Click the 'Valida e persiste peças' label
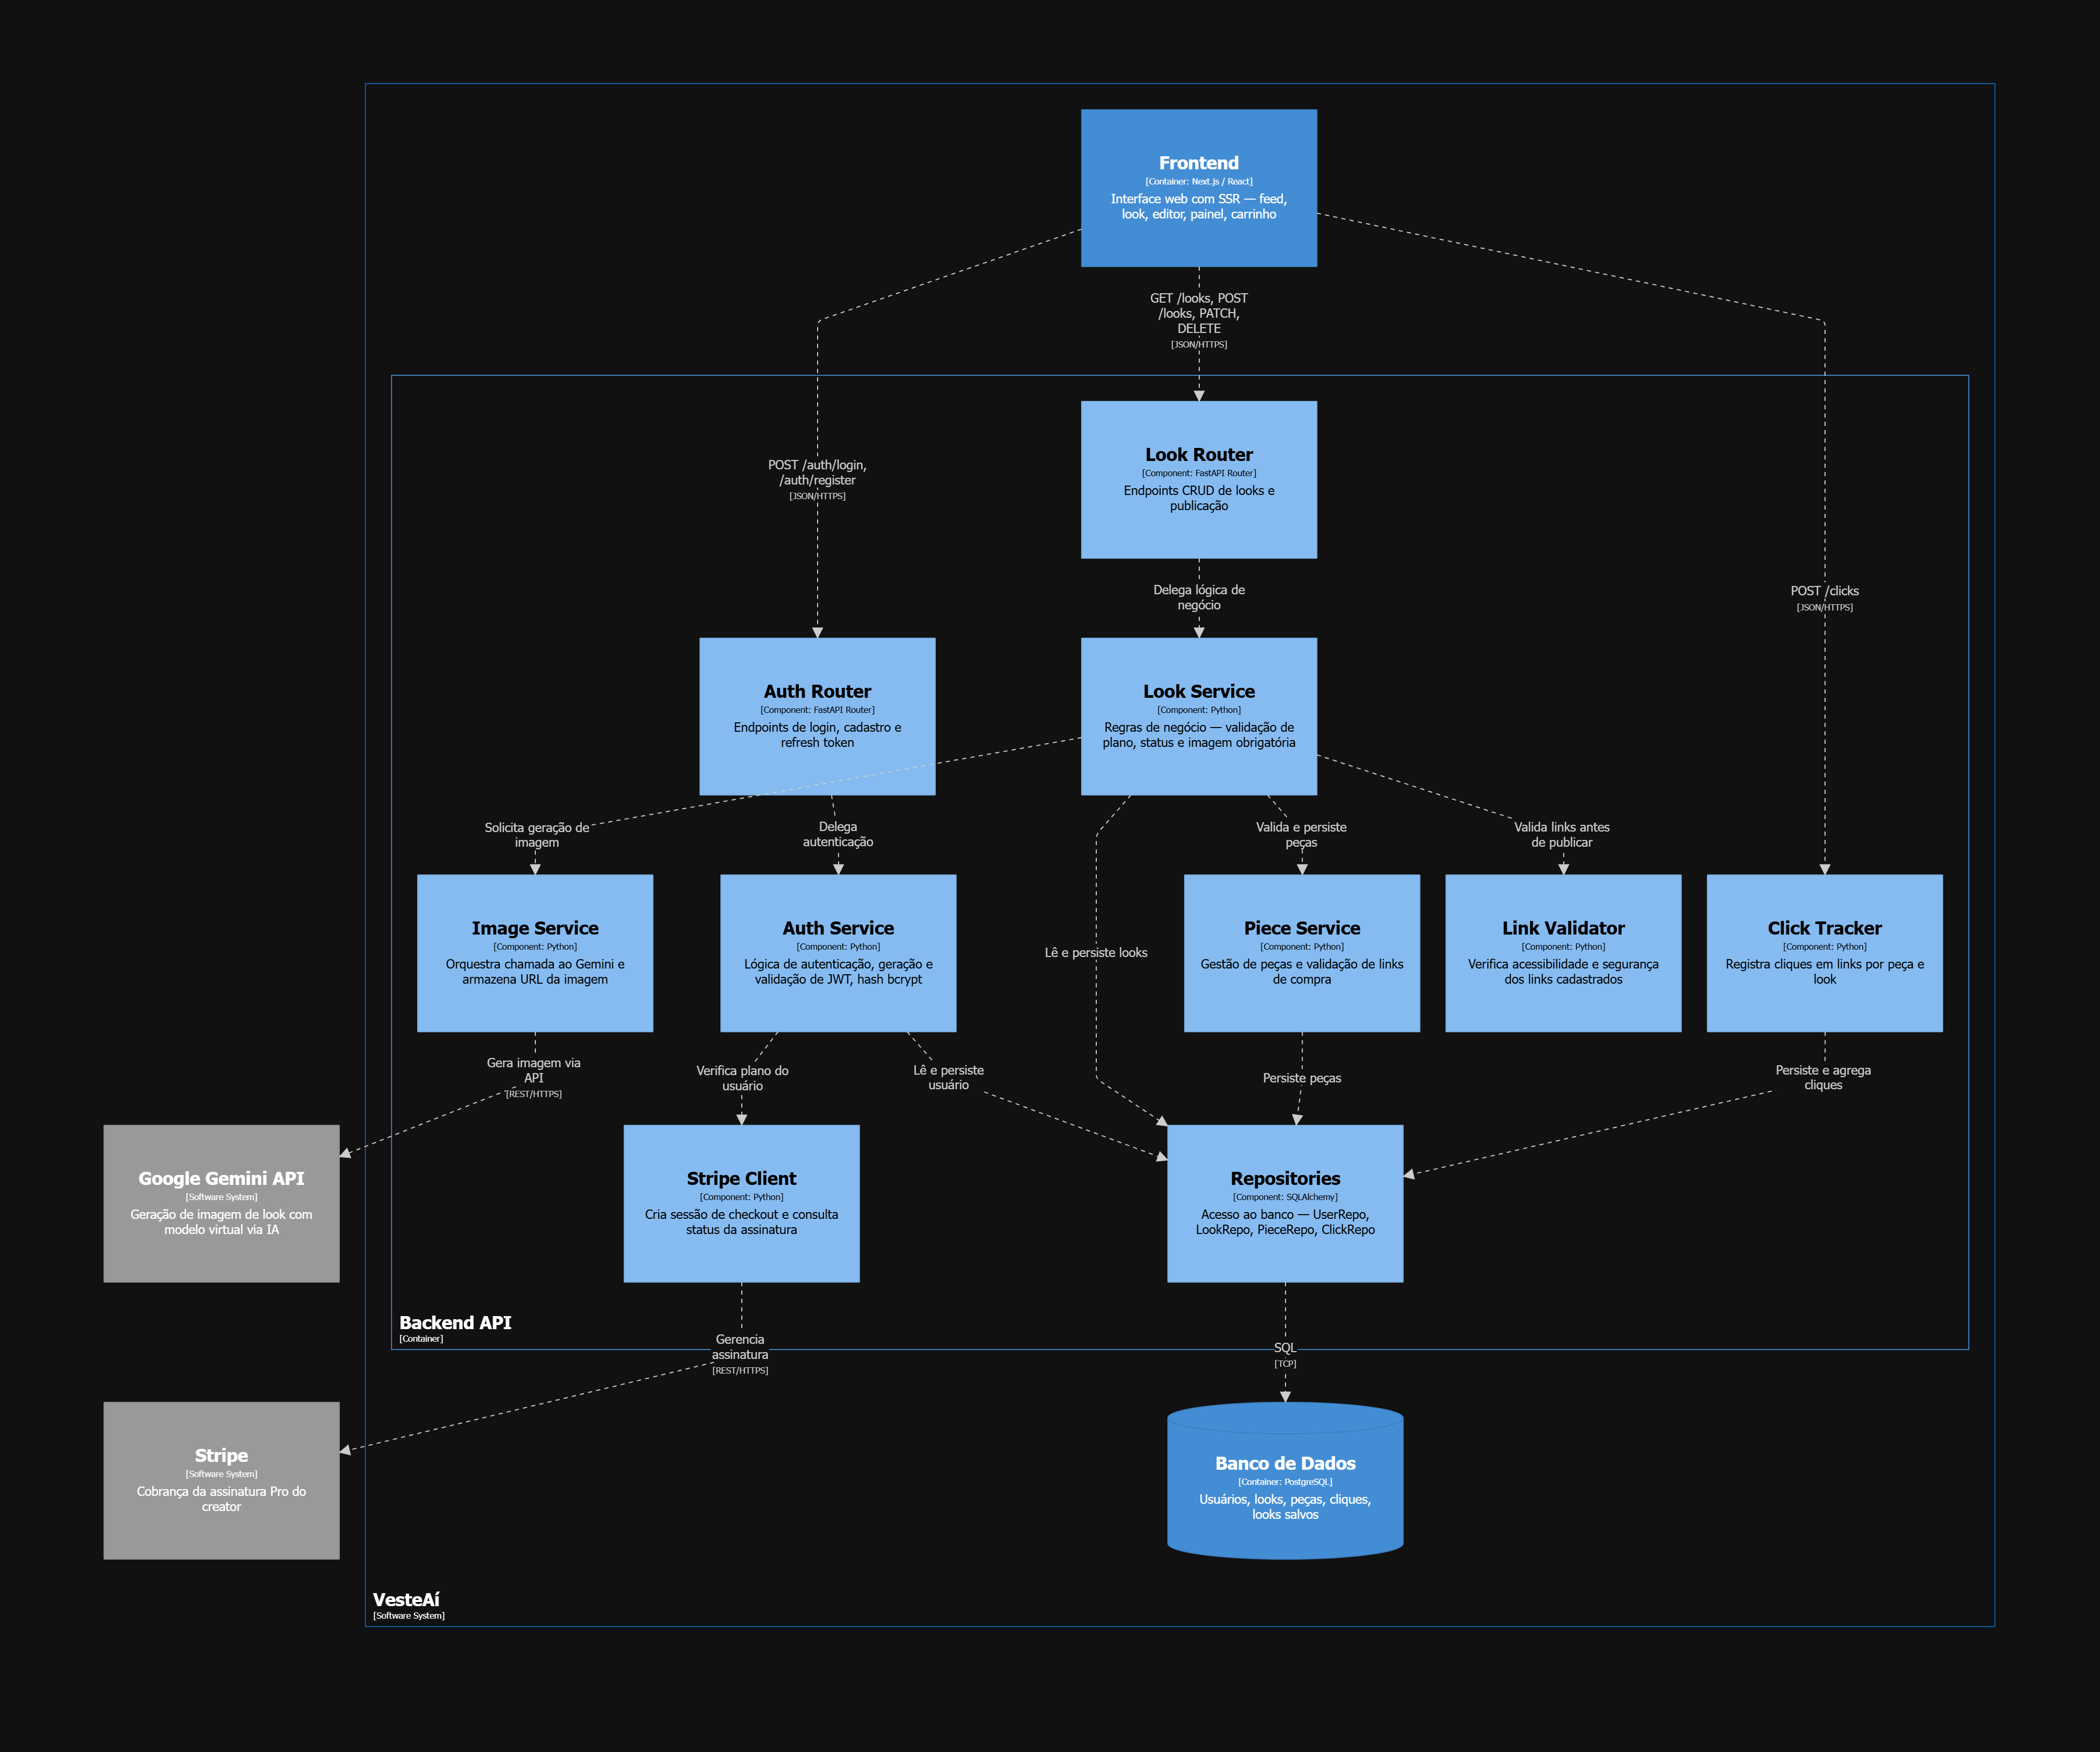Screen dimensions: 2100x1752 pos(1301,835)
